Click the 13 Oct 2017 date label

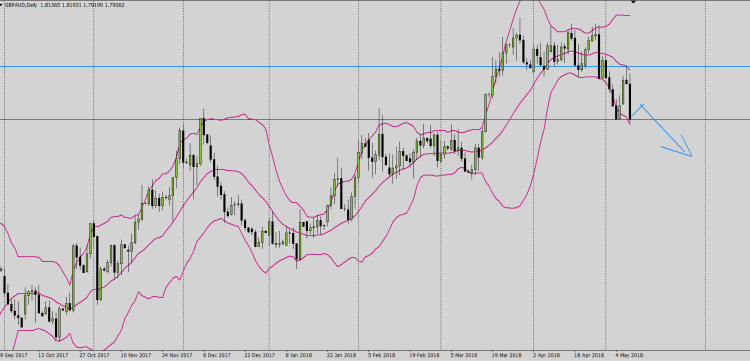(x=53, y=356)
